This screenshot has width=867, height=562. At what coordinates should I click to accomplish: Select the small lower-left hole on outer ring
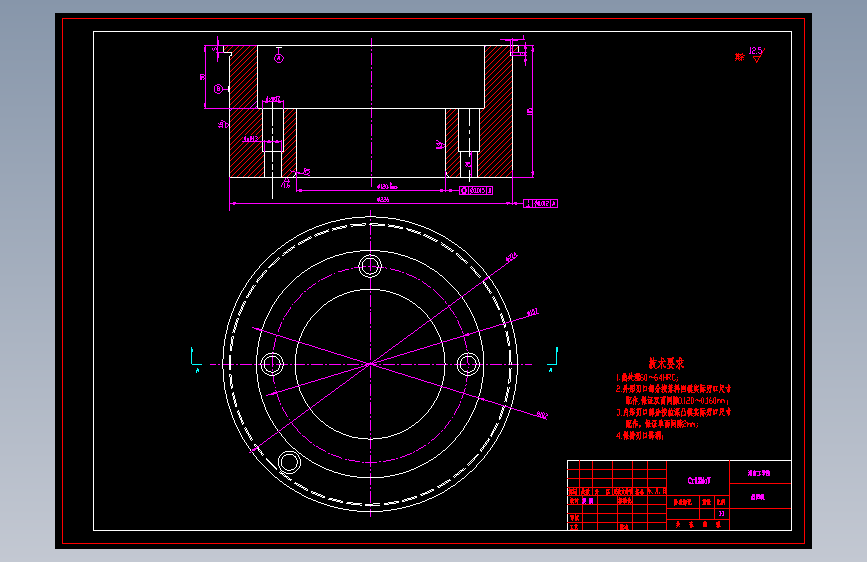click(289, 461)
